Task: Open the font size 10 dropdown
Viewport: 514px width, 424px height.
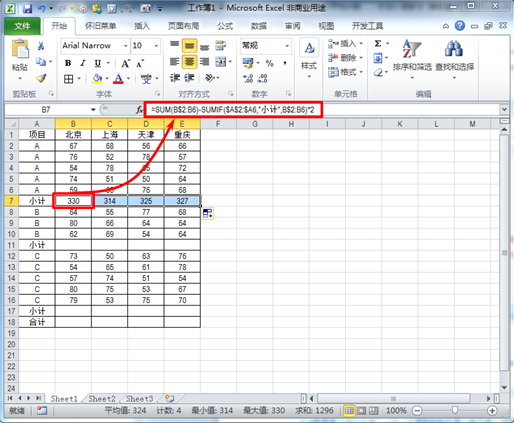Action: tap(156, 46)
